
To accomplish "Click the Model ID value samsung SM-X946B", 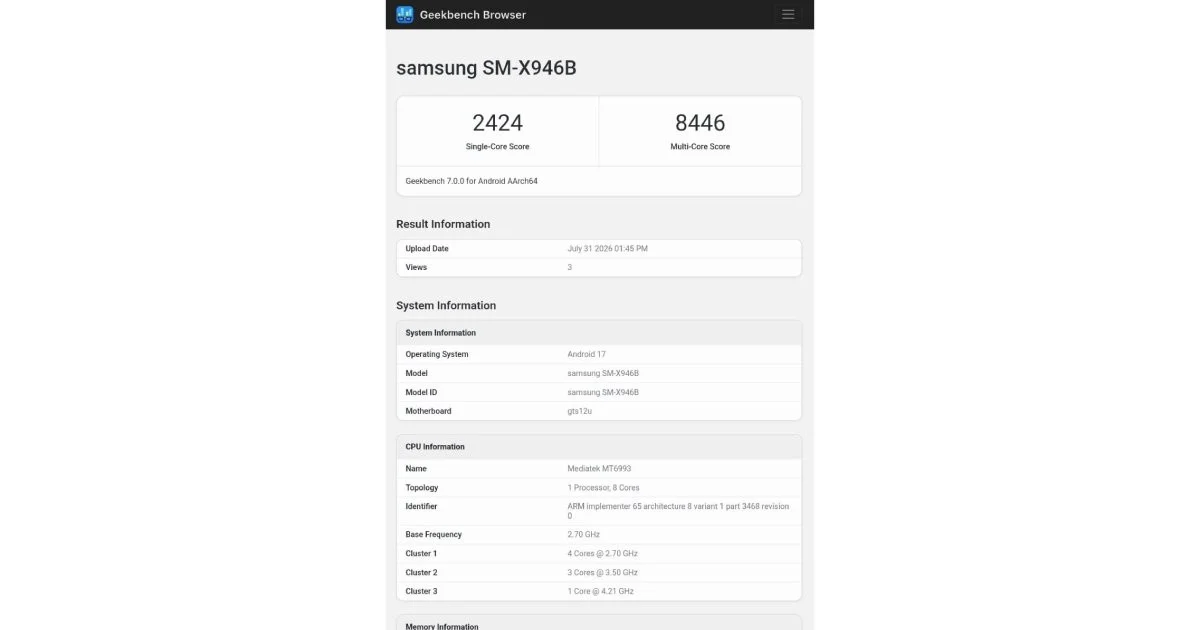I will tap(603, 392).
